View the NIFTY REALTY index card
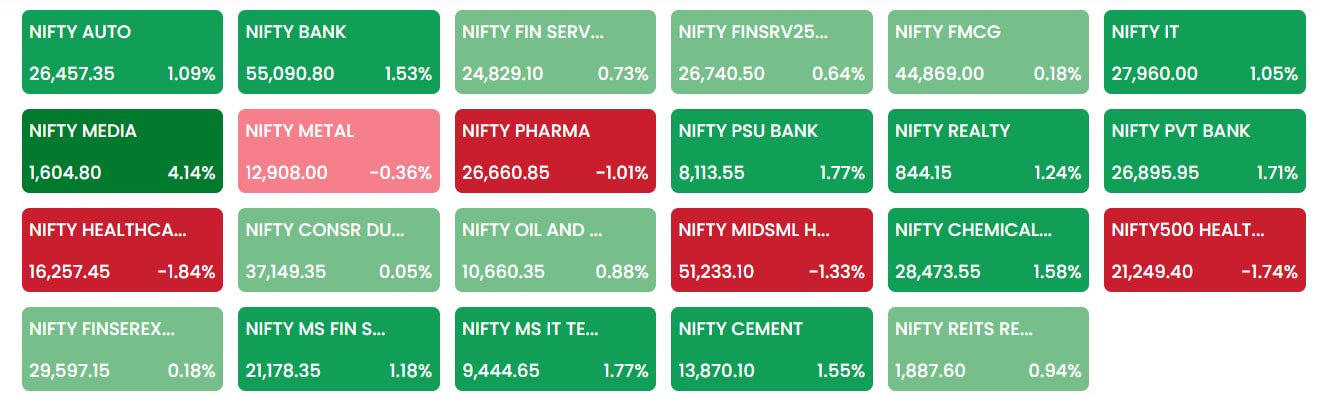This screenshot has height=399, width=1318. (988, 151)
